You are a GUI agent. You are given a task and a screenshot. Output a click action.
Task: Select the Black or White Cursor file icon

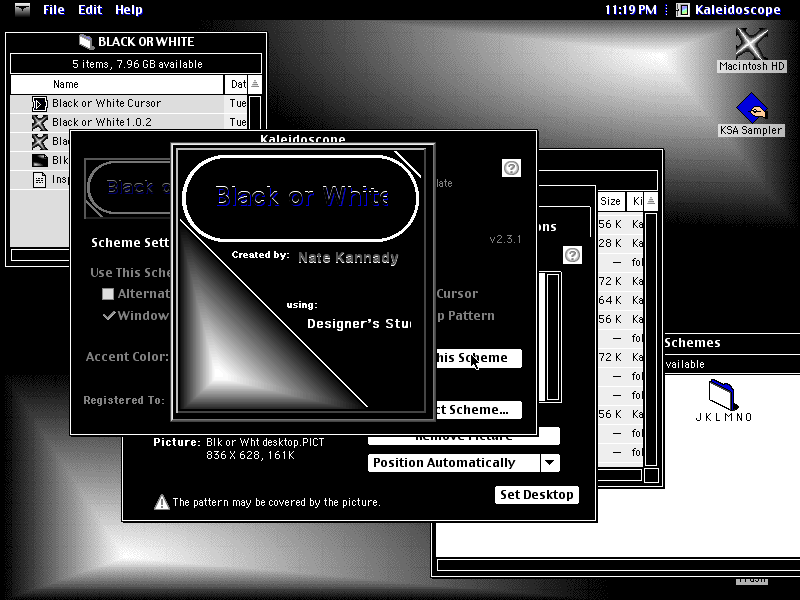coord(39,104)
